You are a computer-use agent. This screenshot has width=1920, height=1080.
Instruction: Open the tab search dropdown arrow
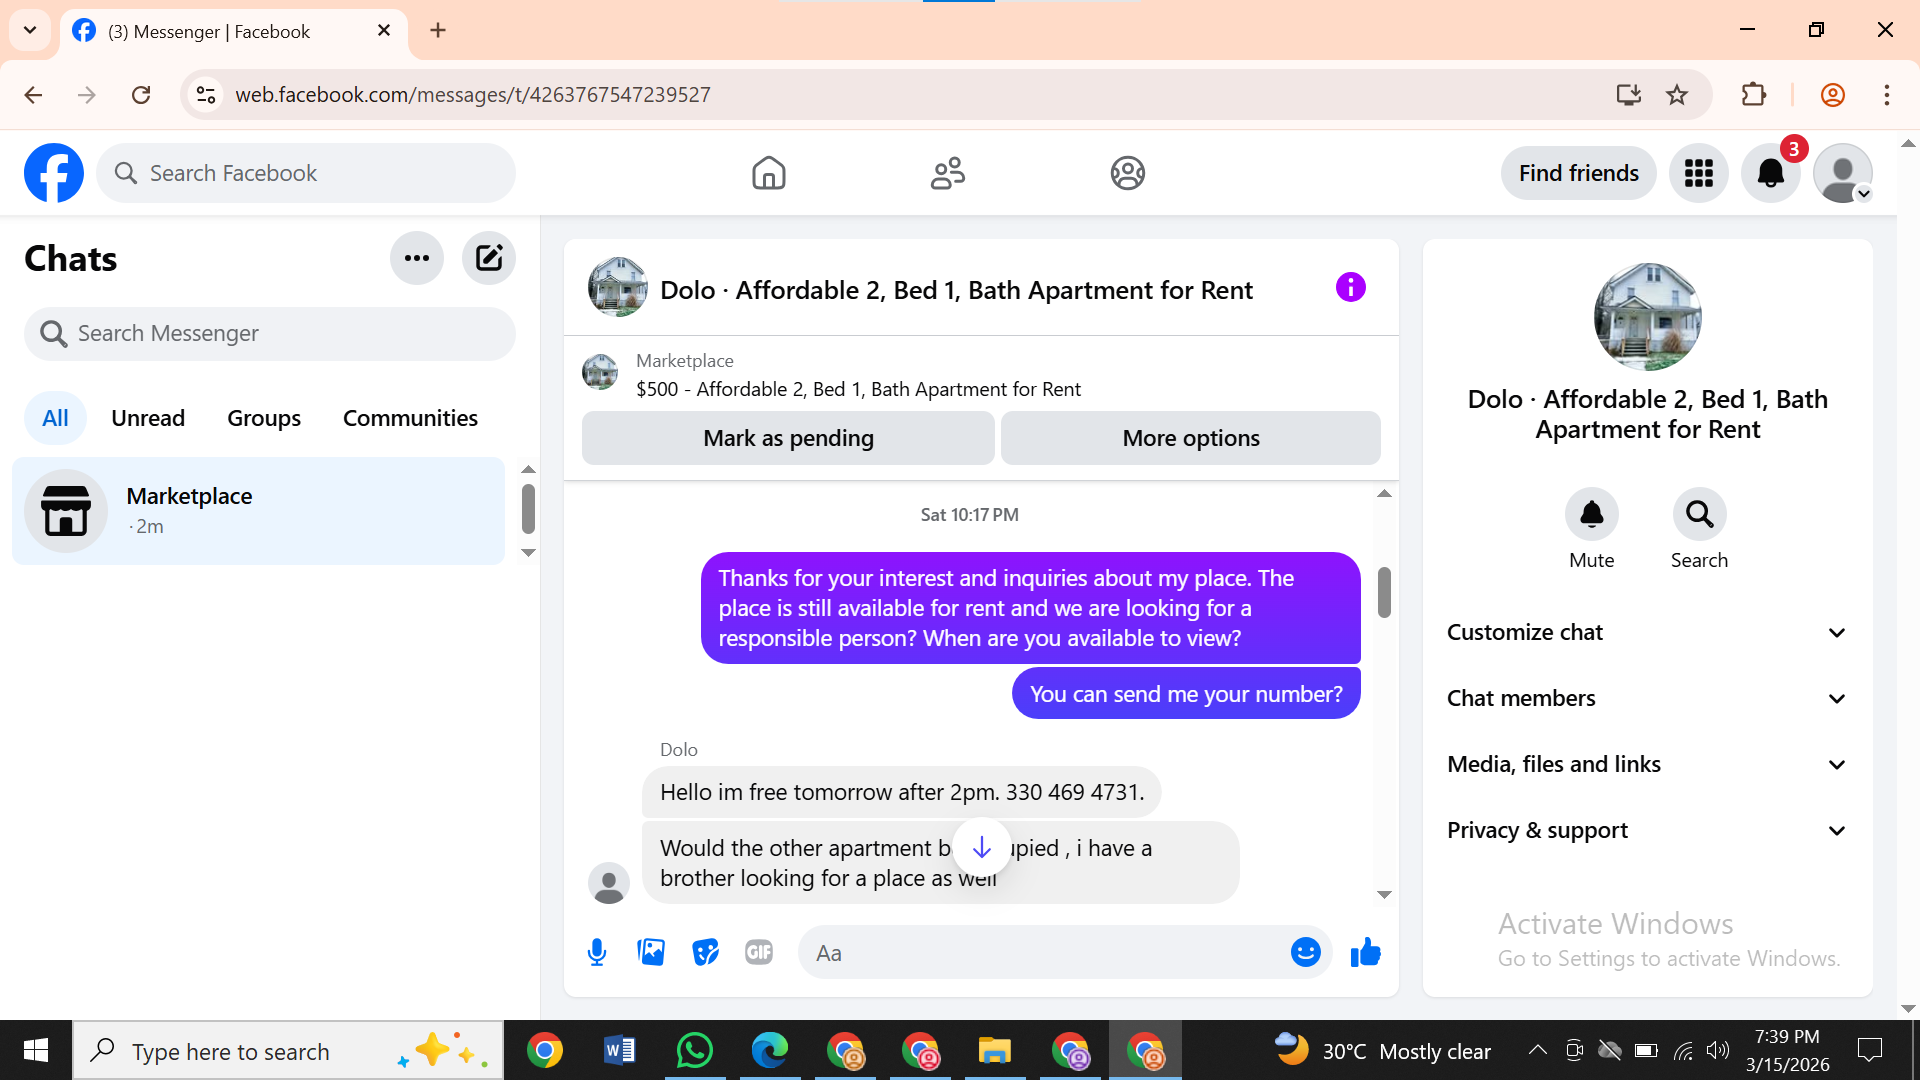pyautogui.click(x=30, y=30)
